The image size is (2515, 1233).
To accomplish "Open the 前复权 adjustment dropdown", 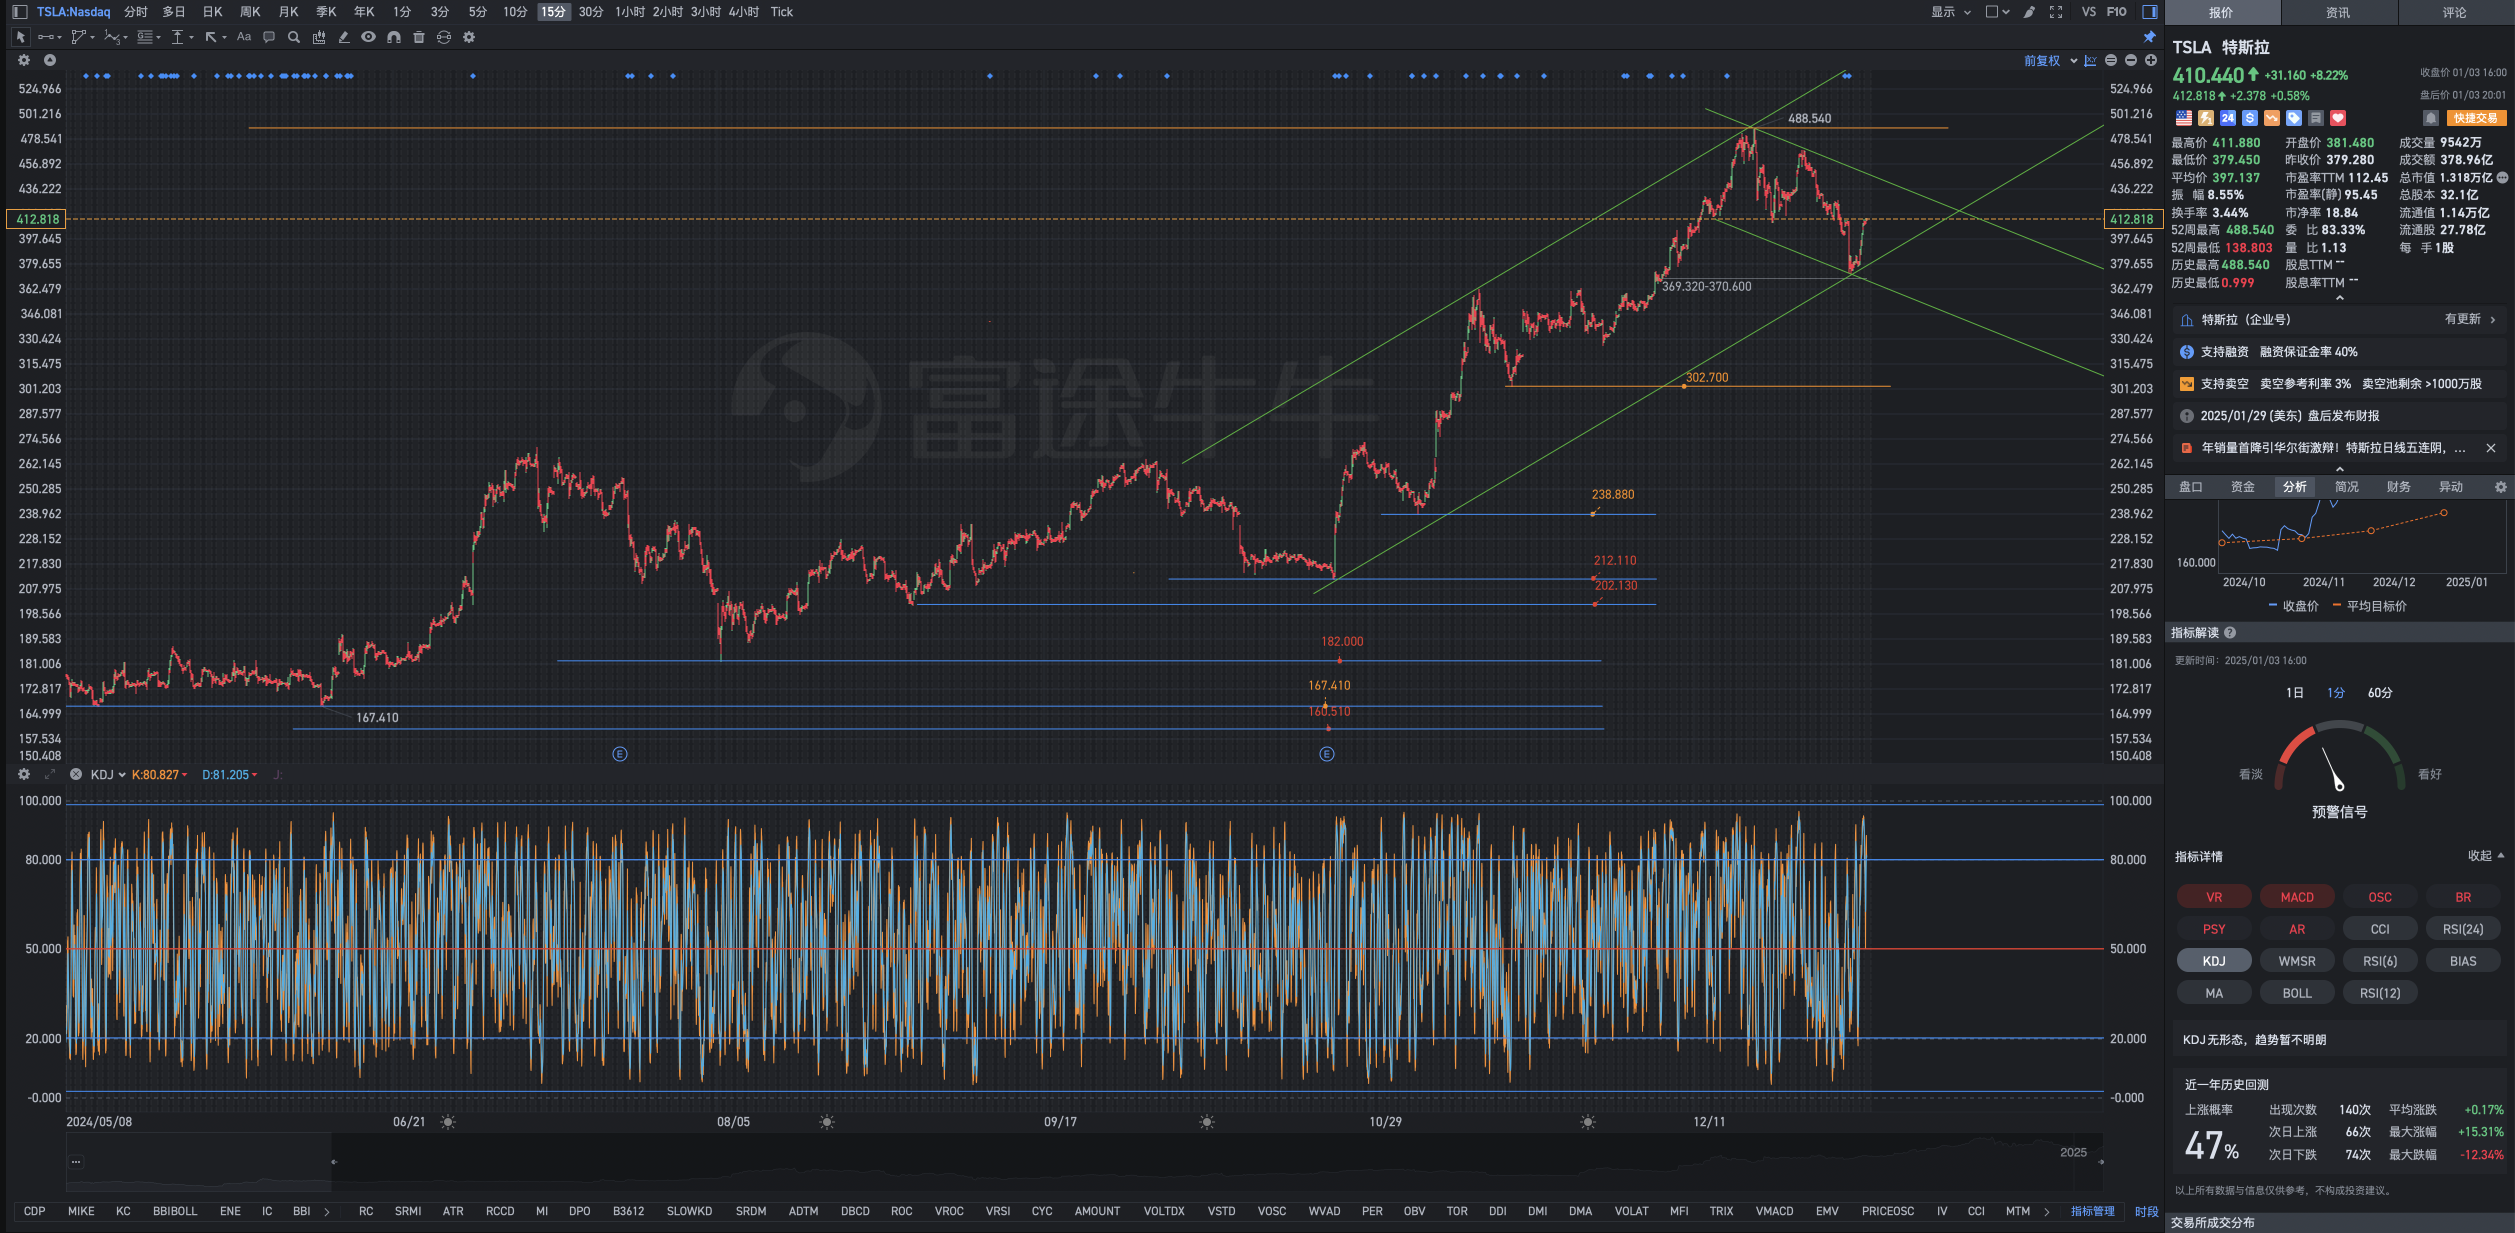I will coord(2050,61).
